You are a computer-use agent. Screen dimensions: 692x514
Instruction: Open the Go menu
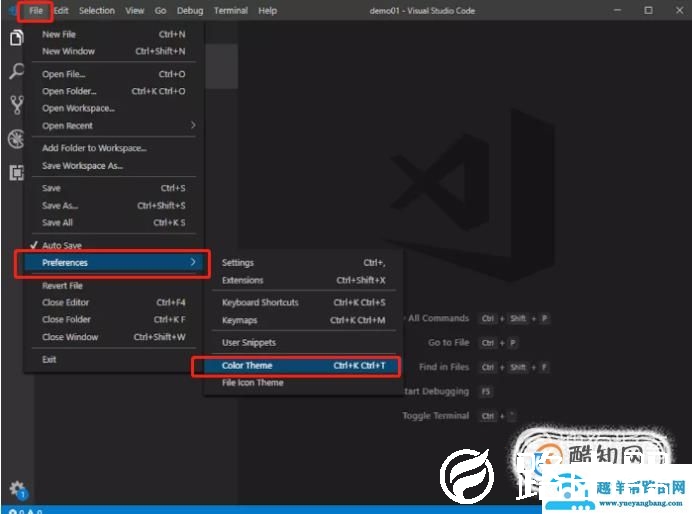click(x=160, y=11)
